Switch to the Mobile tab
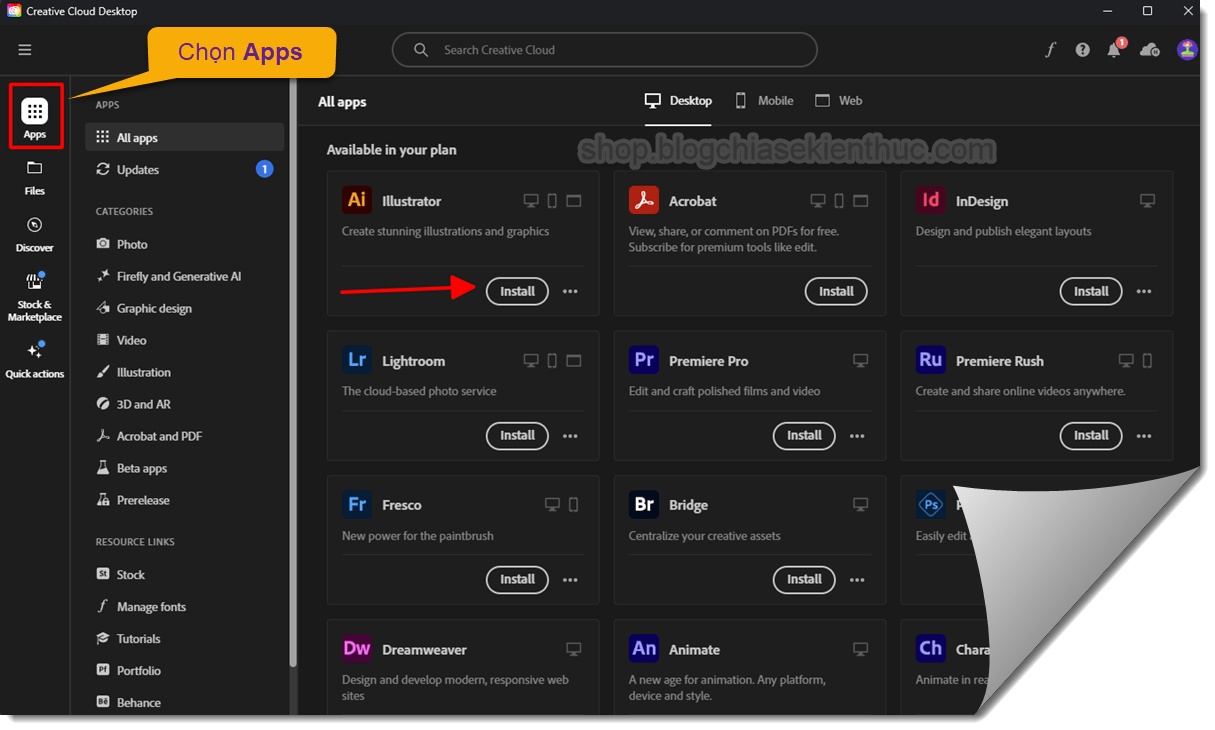Screen dimensions: 1215x730 click(x=764, y=101)
